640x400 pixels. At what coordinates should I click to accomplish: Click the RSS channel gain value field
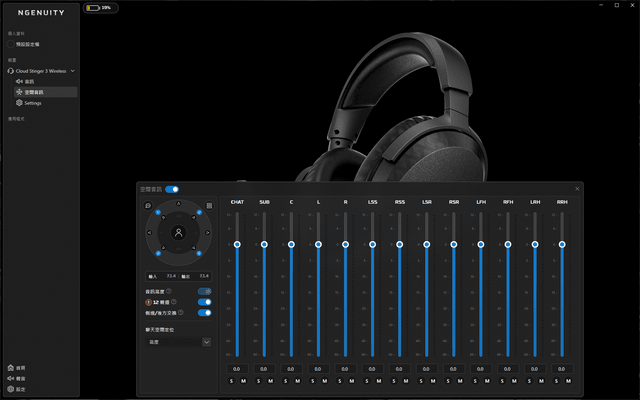point(400,369)
